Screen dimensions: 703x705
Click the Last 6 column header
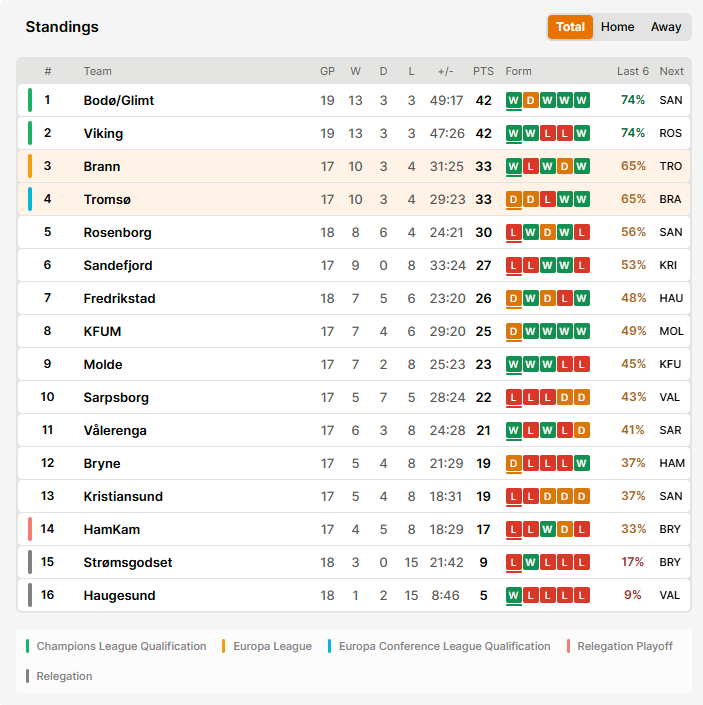coord(632,71)
